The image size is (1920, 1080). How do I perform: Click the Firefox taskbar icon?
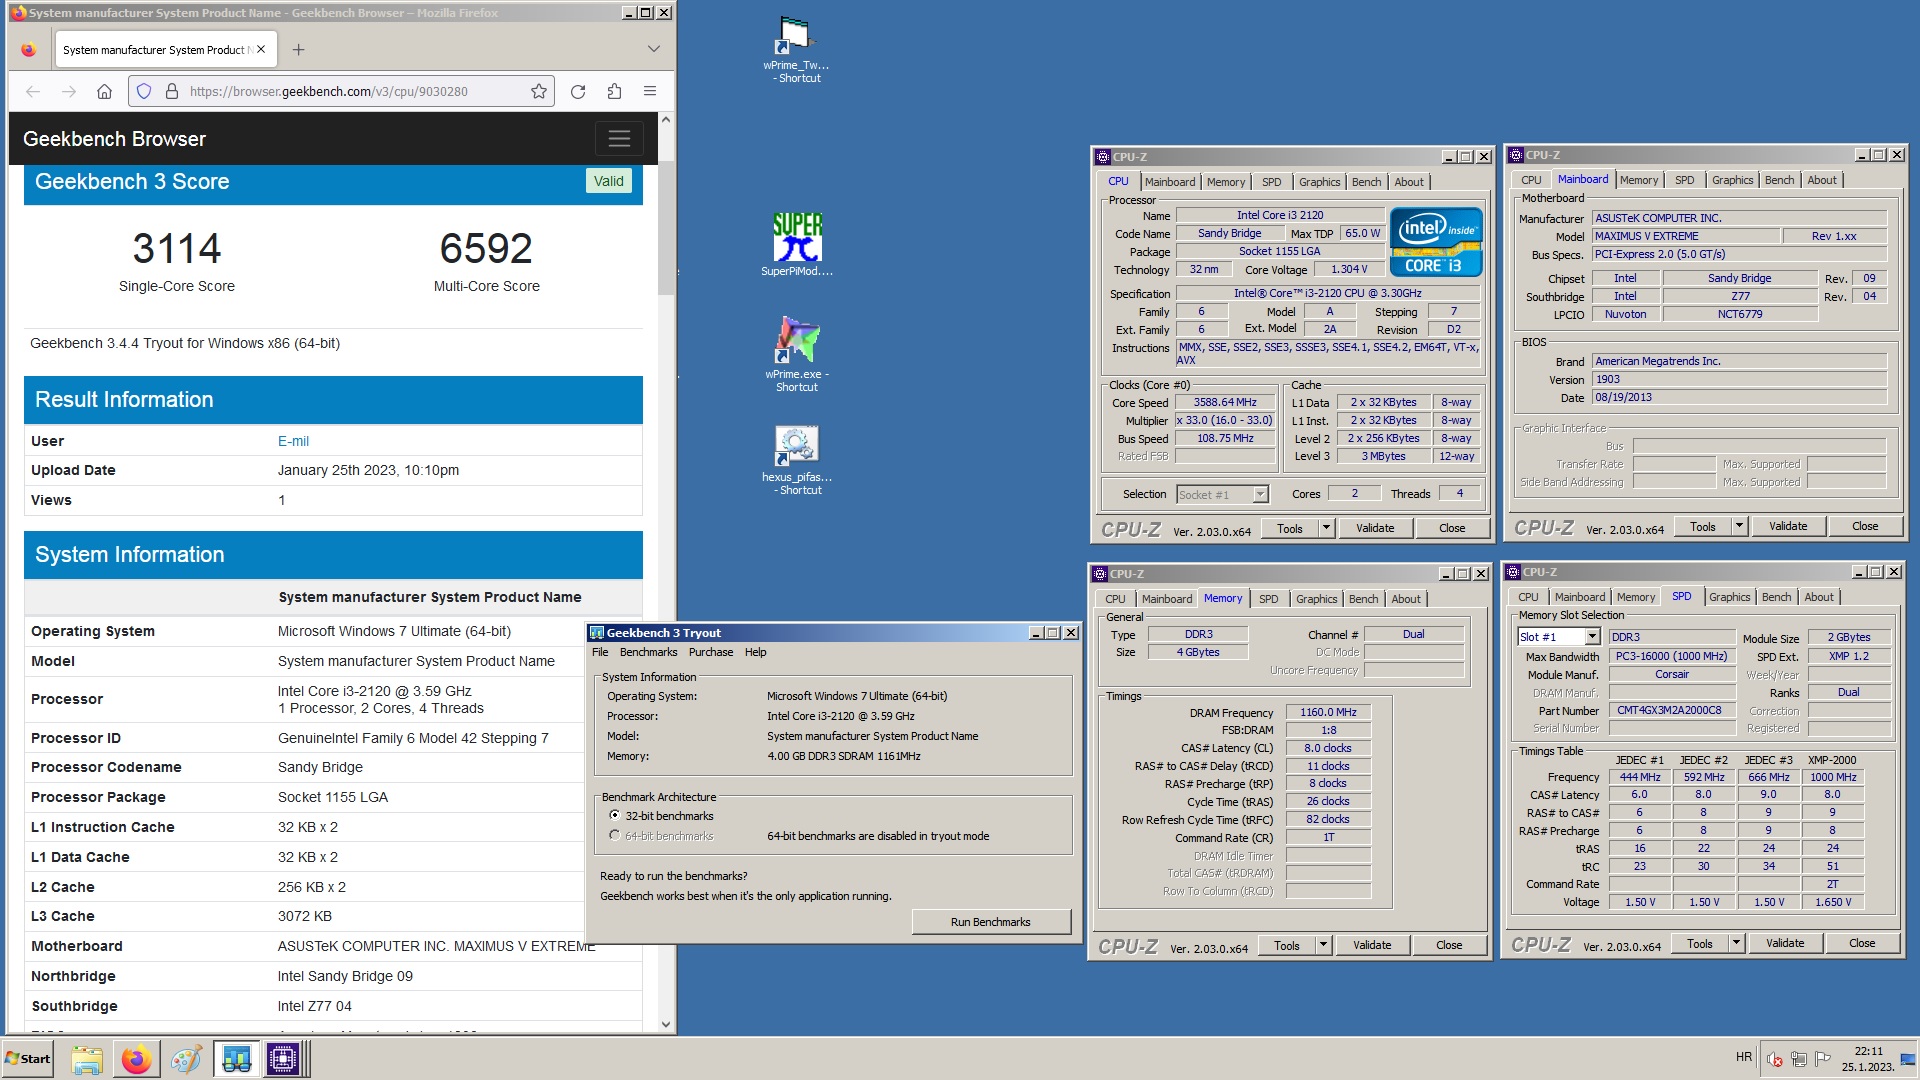click(x=136, y=1059)
